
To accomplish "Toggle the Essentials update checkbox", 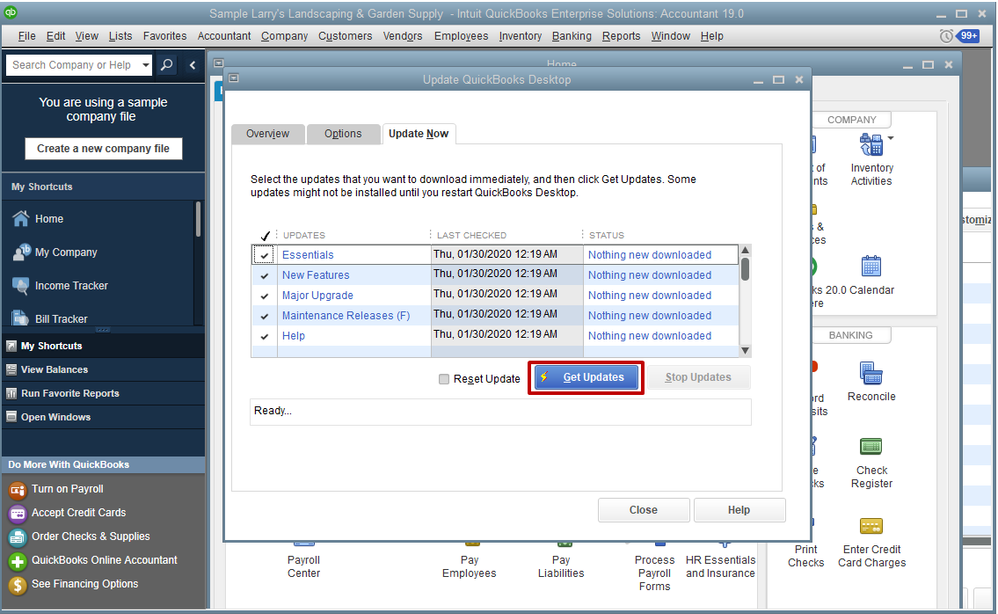I will (x=264, y=255).
